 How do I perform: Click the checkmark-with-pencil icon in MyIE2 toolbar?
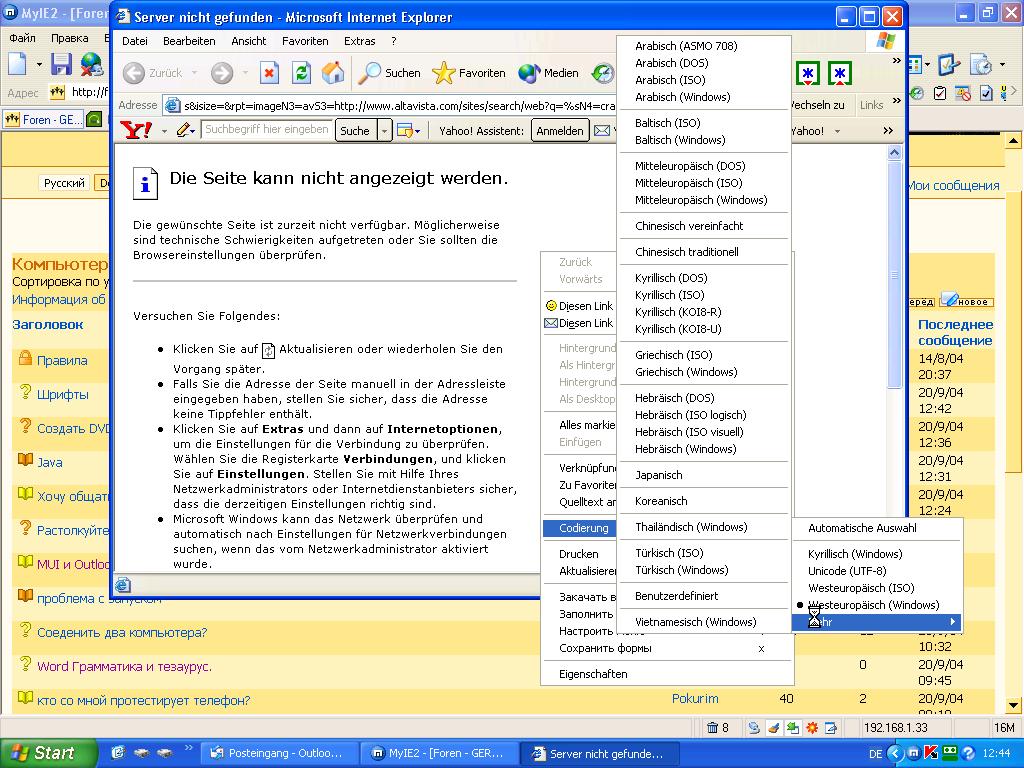(948, 64)
